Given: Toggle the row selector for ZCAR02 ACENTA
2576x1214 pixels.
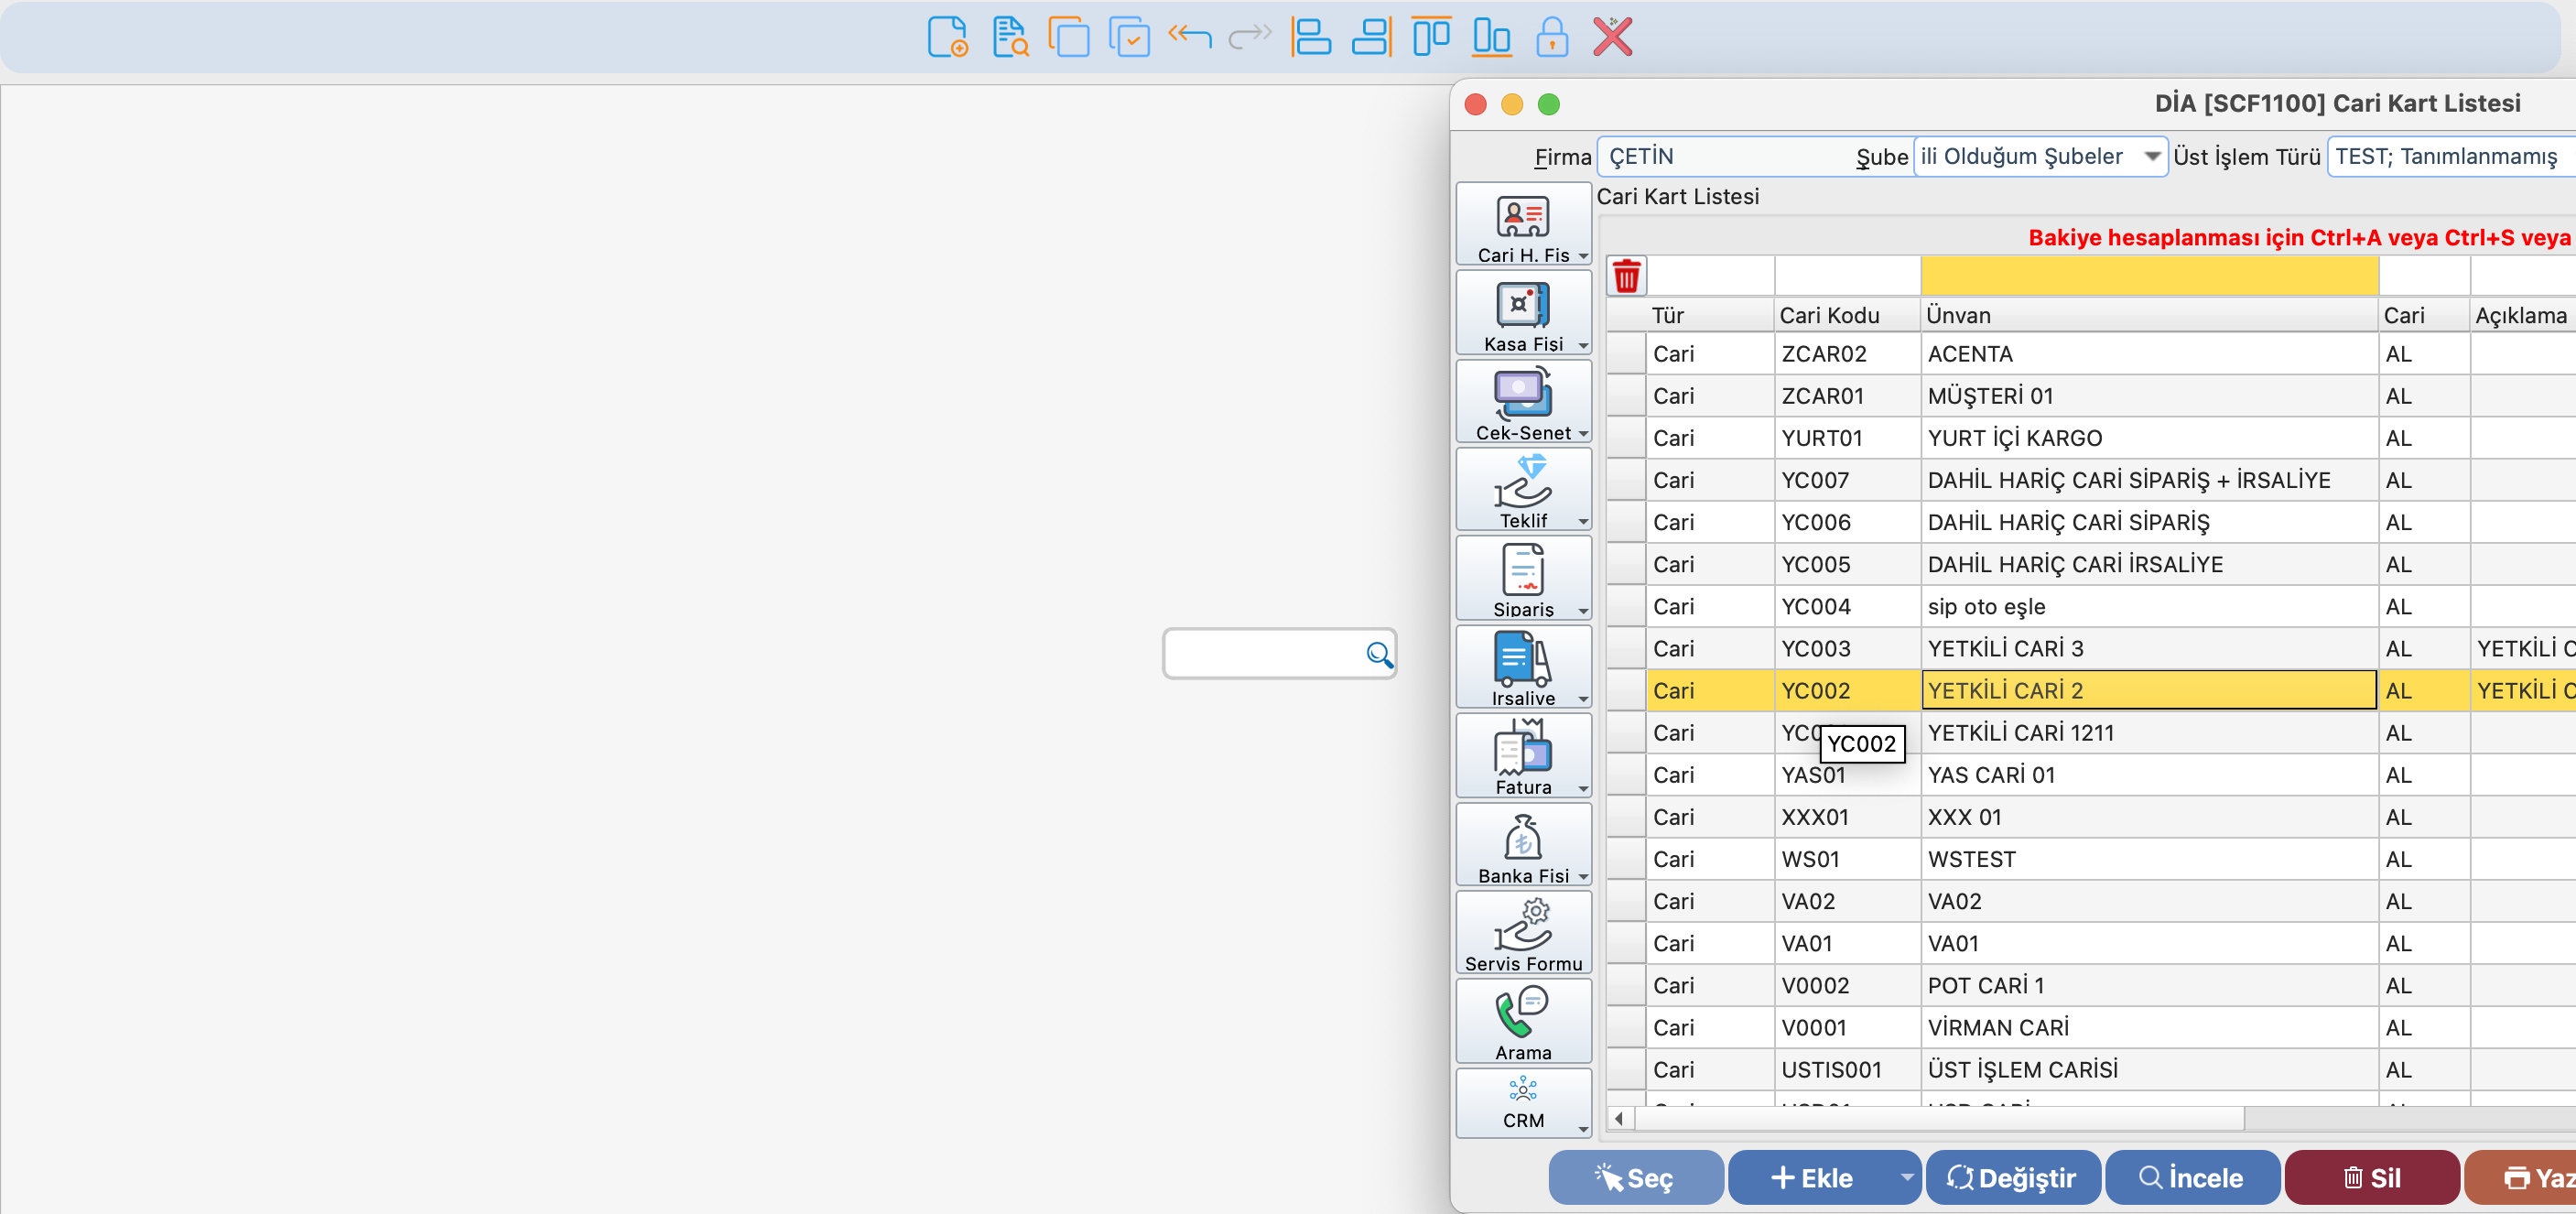Looking at the screenshot, I should pyautogui.click(x=1626, y=354).
